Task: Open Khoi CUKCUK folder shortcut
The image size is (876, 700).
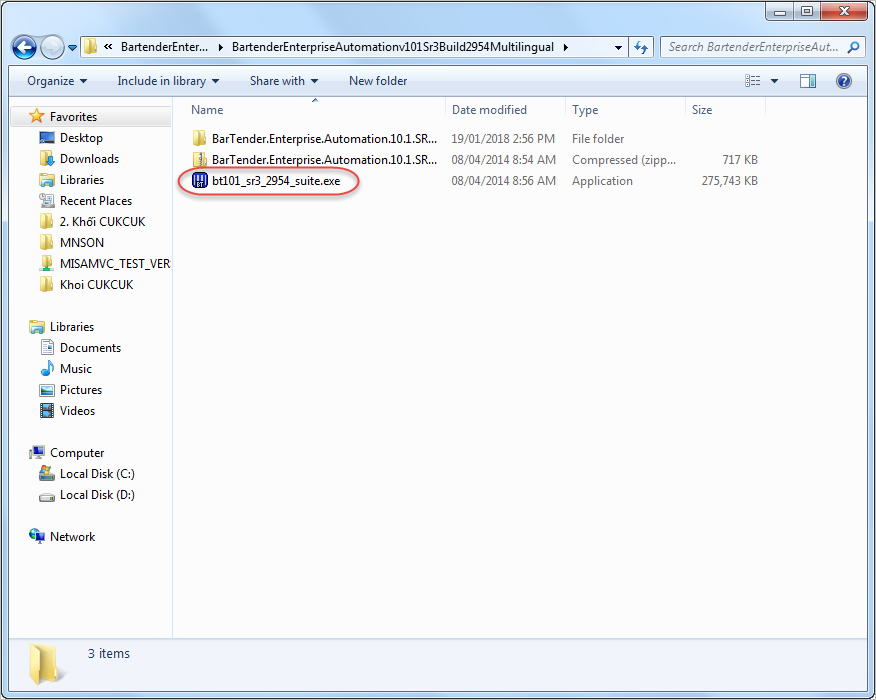Action: 96,285
